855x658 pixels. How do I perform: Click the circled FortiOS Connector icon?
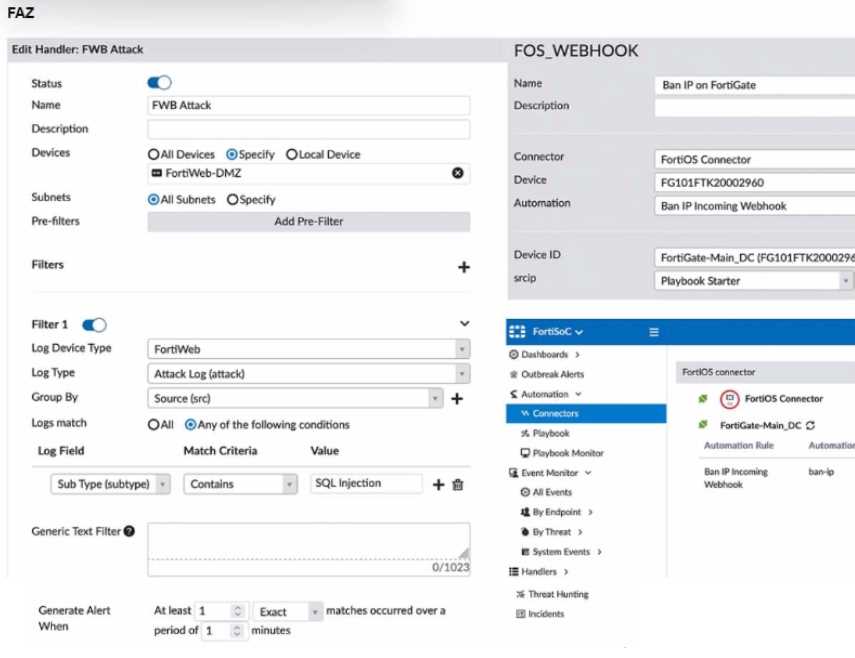tap(730, 399)
